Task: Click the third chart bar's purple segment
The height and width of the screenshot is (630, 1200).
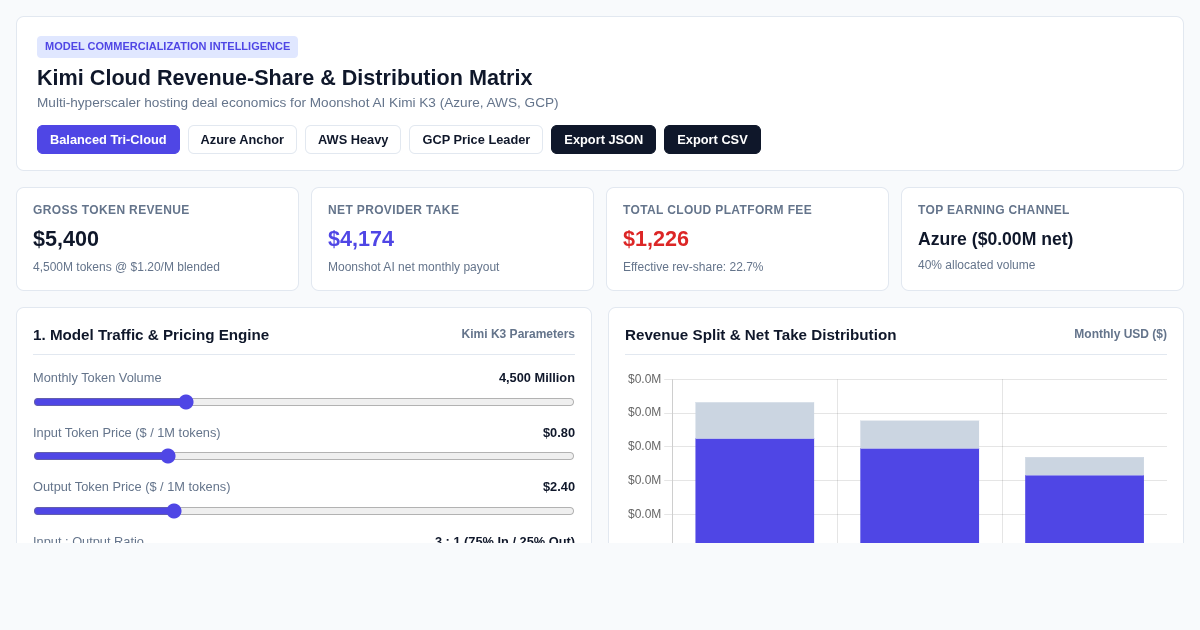Action: coord(1084,509)
